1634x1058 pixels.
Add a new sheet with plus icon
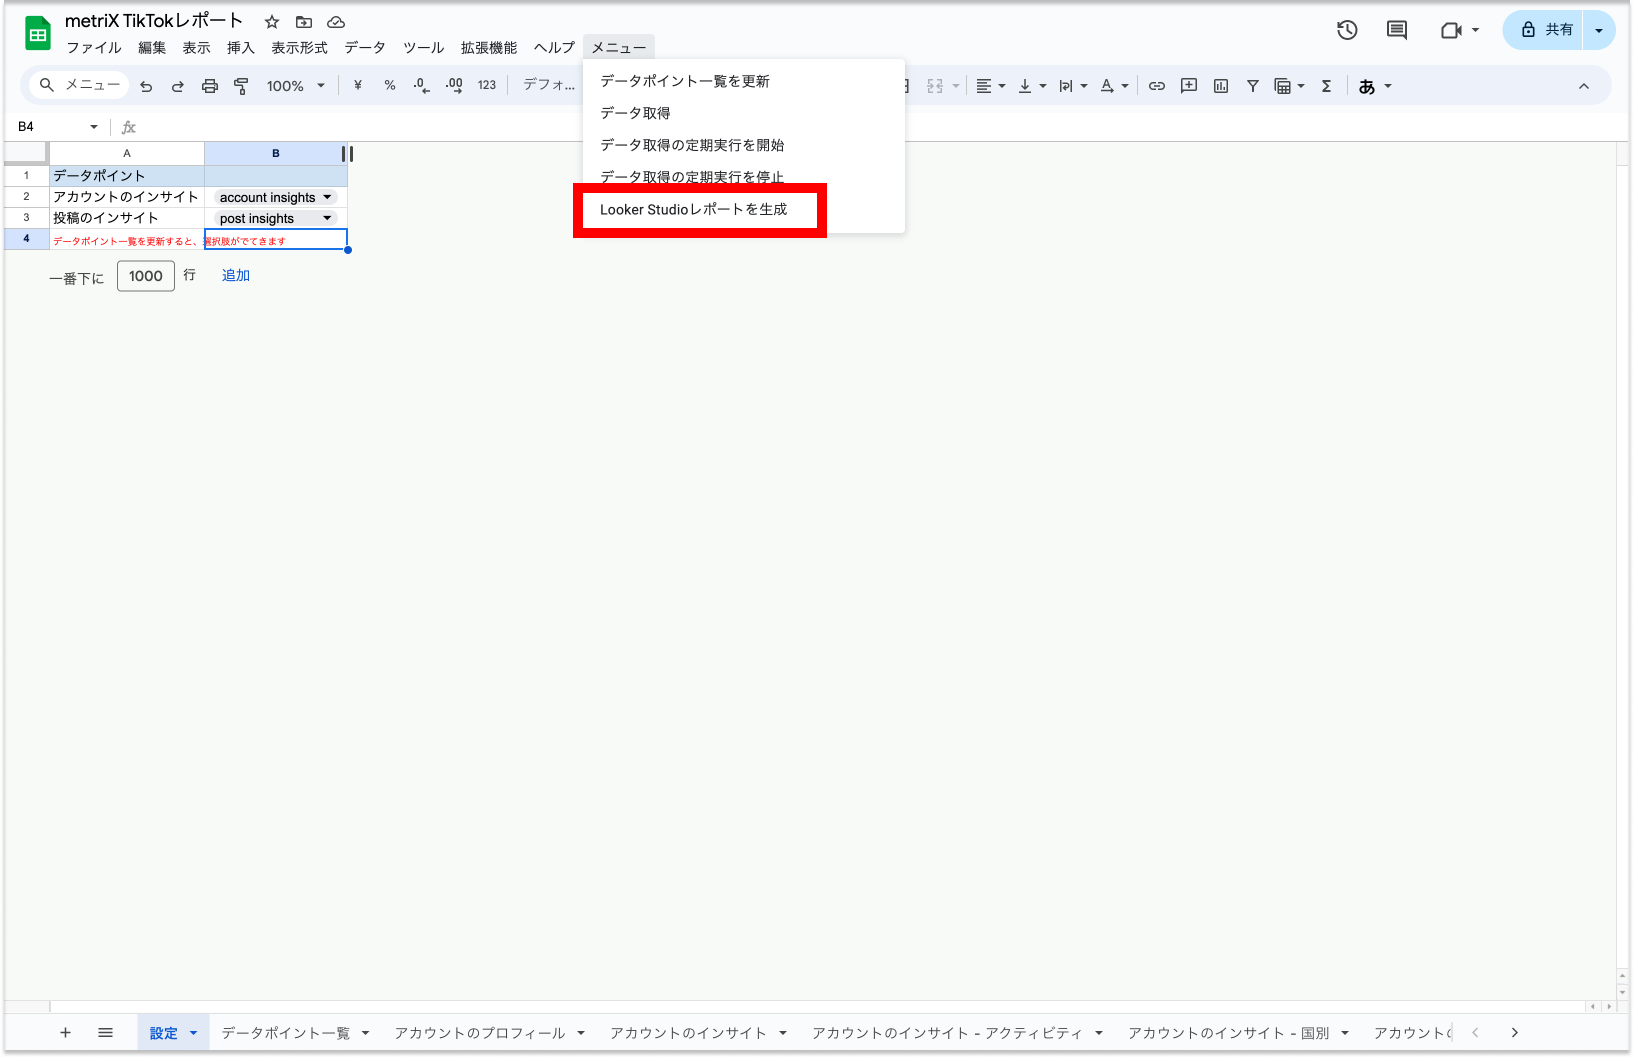pos(65,1033)
